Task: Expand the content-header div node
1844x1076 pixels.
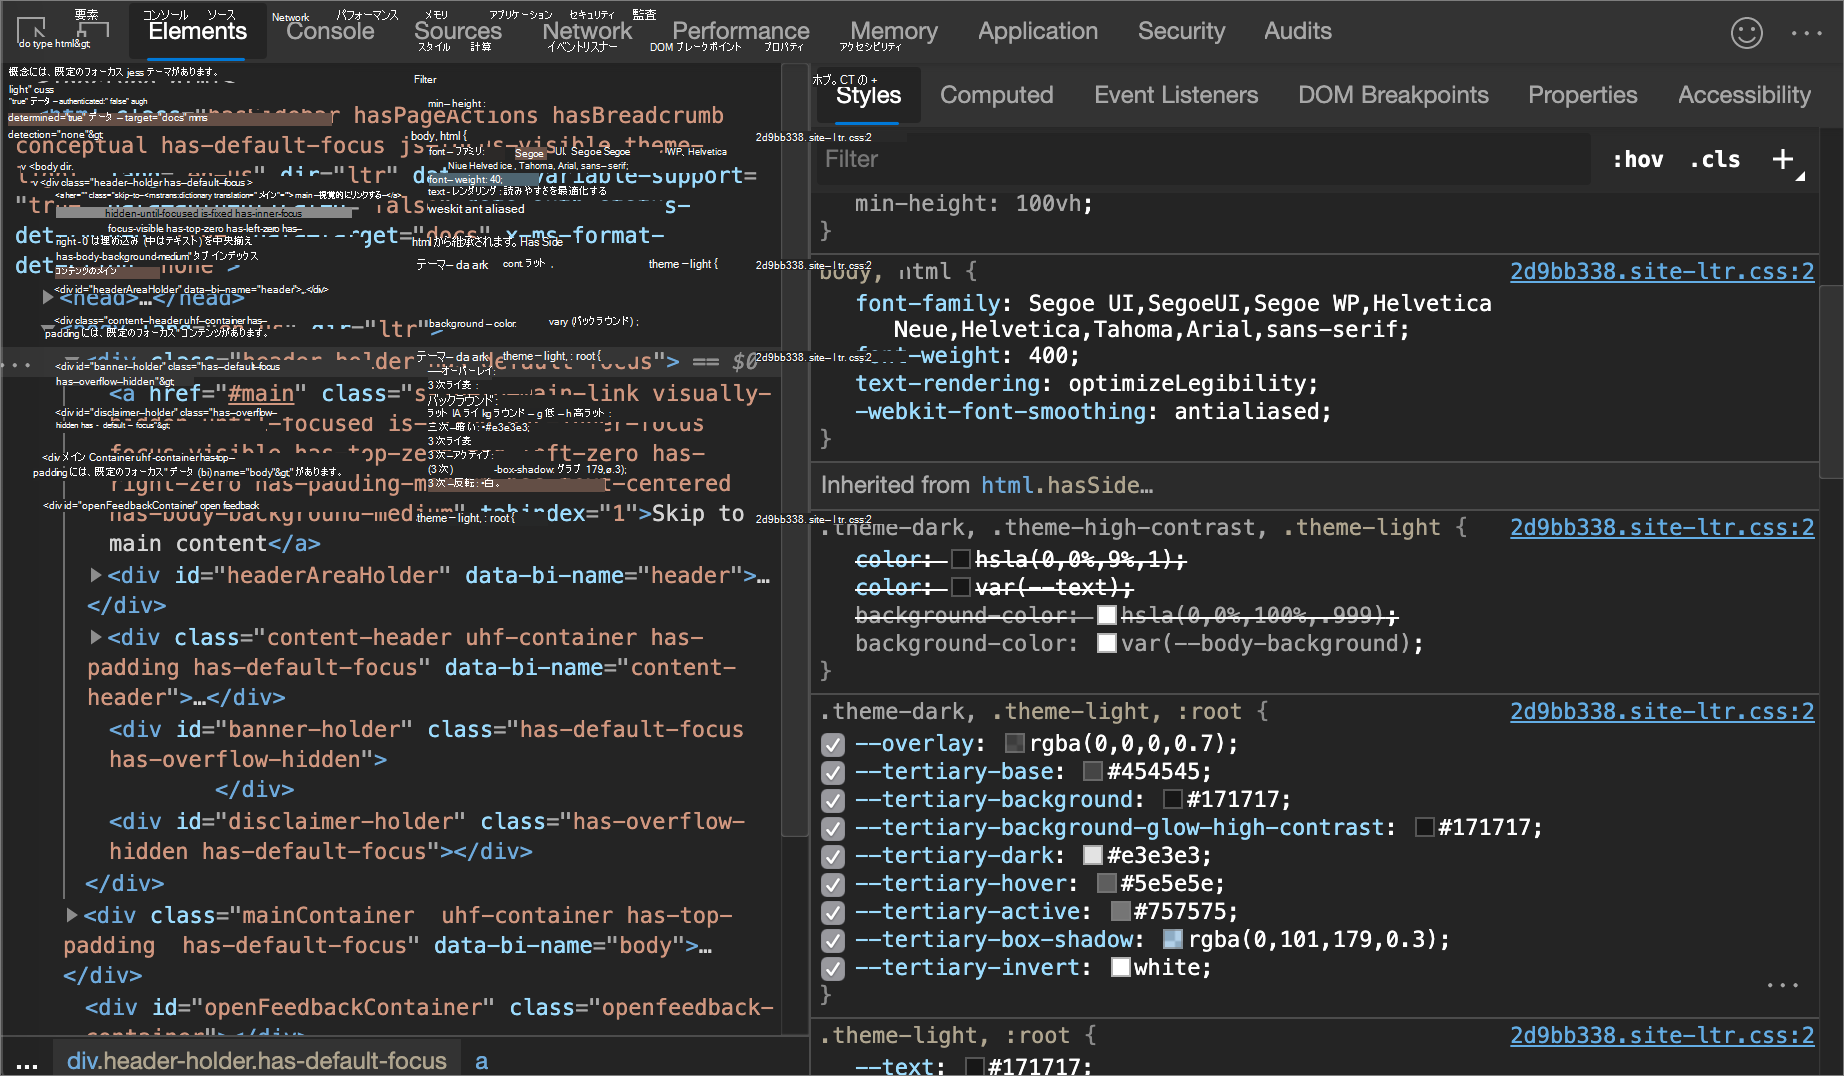Action: [96, 637]
